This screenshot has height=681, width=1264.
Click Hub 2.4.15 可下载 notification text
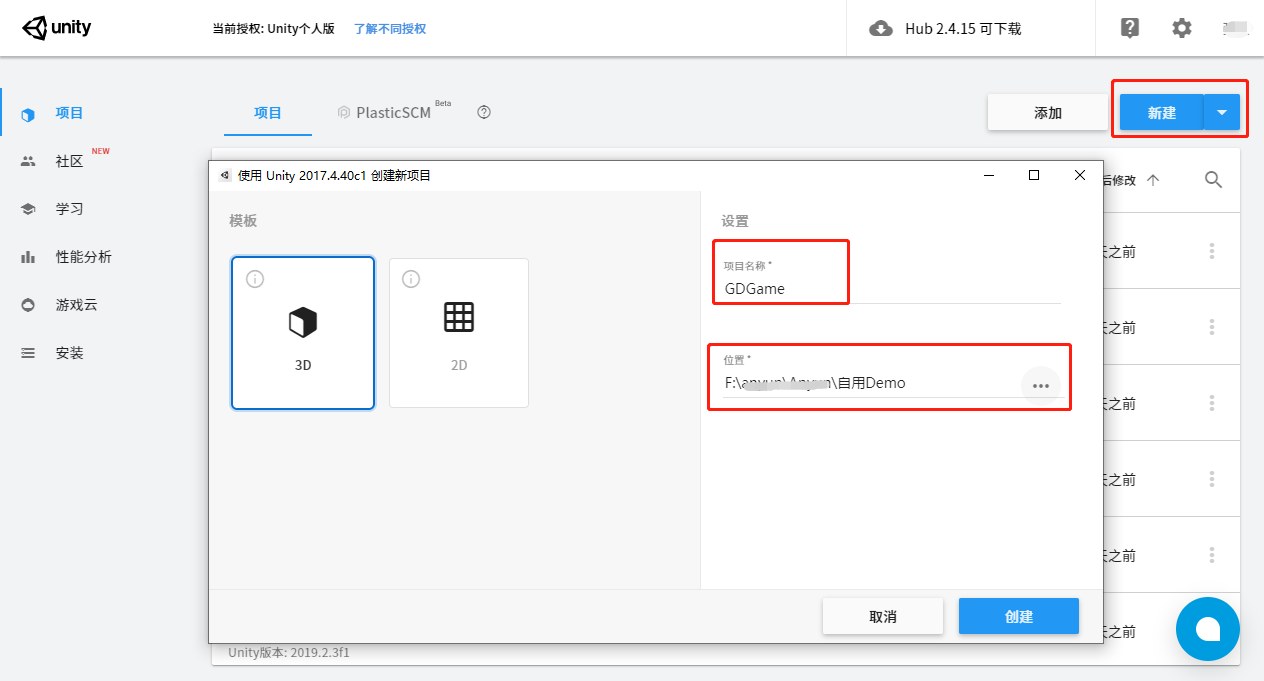tap(963, 29)
